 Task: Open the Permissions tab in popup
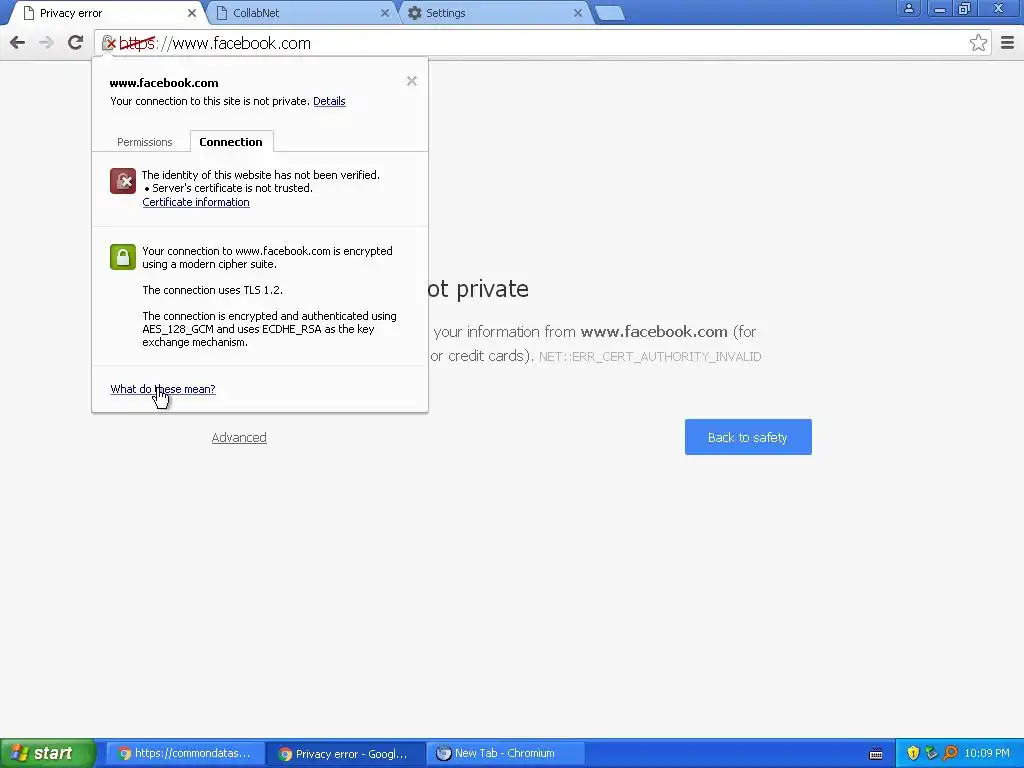tap(144, 142)
